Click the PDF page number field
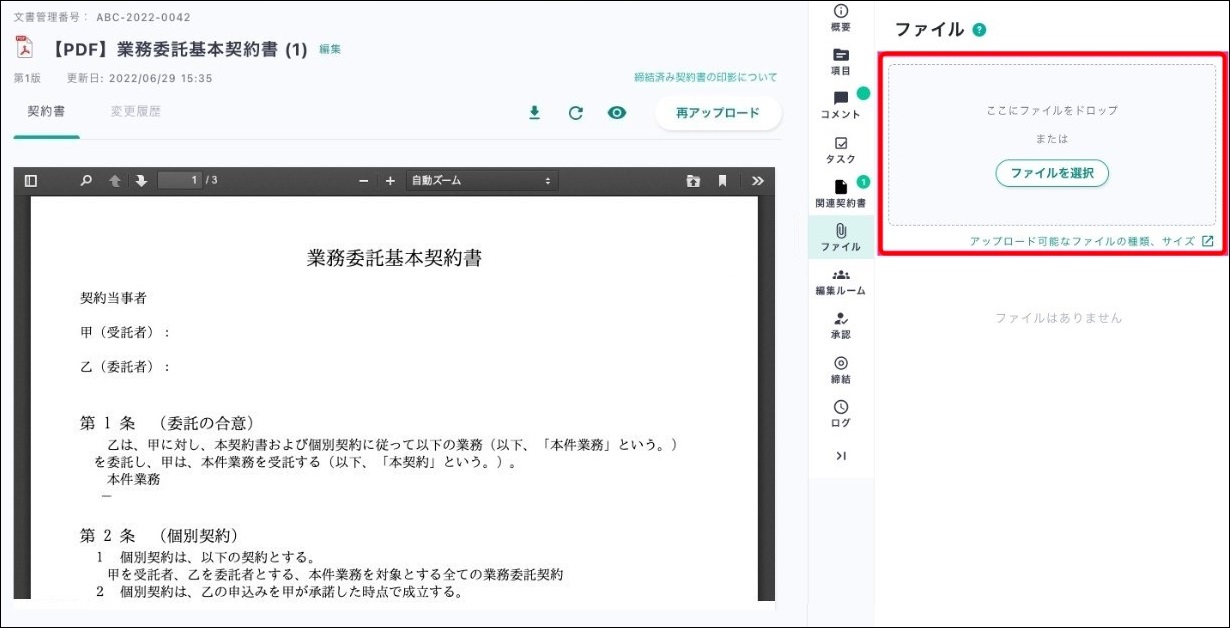The width and height of the screenshot is (1230, 628). pos(180,181)
